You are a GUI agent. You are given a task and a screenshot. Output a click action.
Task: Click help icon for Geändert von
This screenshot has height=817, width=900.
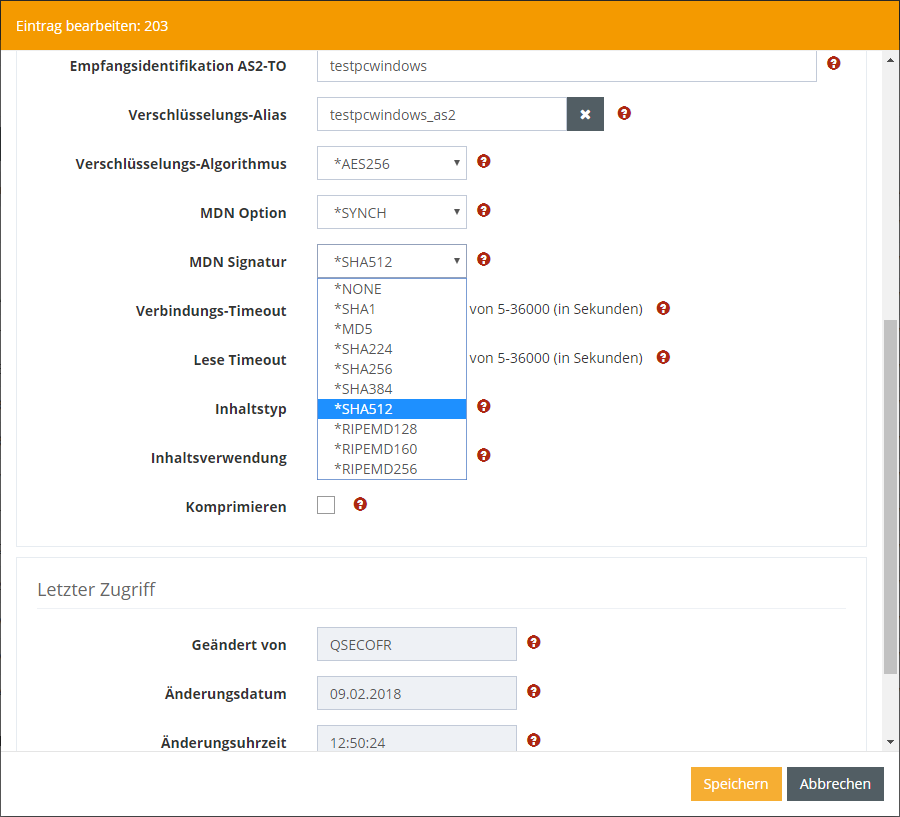(x=534, y=642)
